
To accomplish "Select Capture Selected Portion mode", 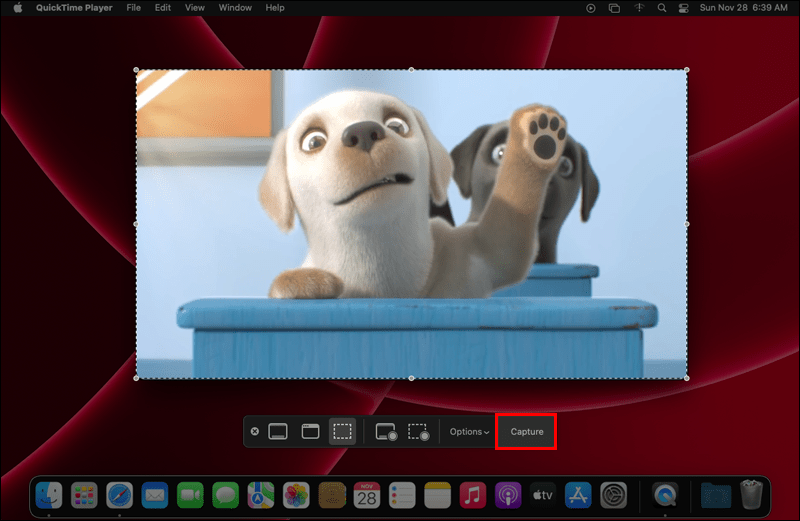I will click(x=342, y=432).
